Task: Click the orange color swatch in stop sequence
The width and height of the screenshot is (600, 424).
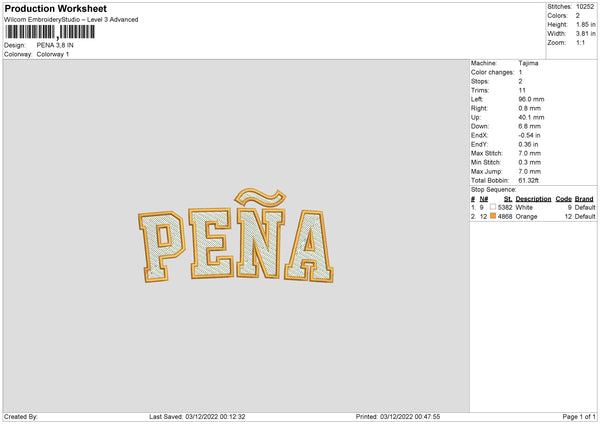Action: click(x=493, y=216)
